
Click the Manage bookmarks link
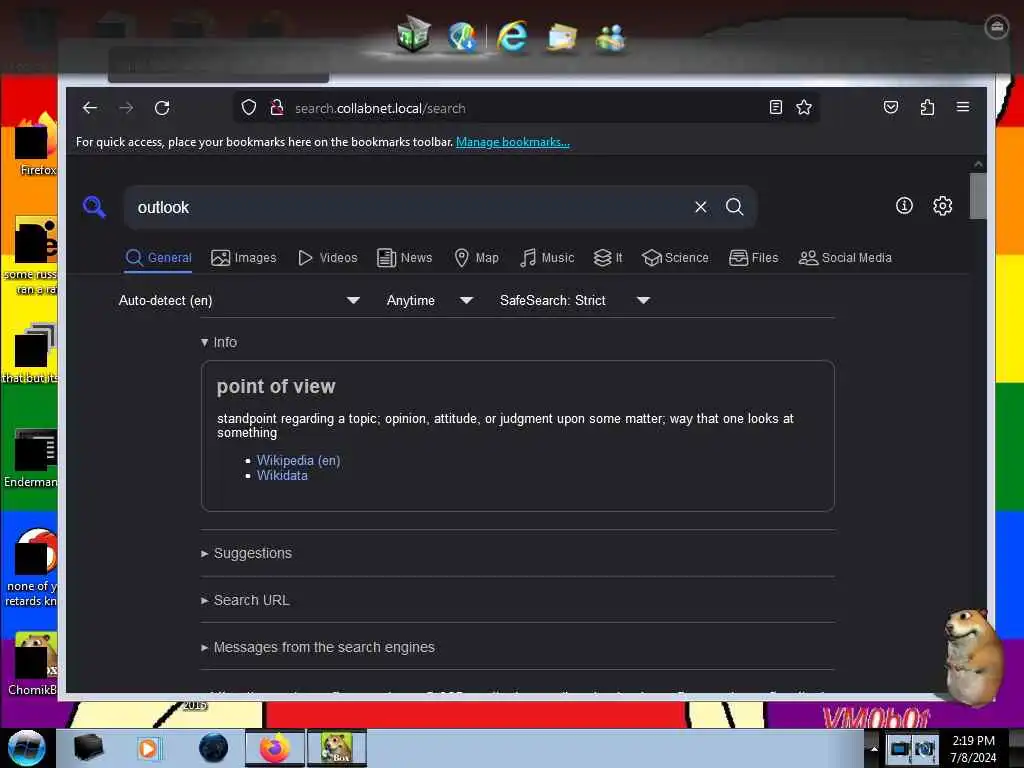(513, 142)
